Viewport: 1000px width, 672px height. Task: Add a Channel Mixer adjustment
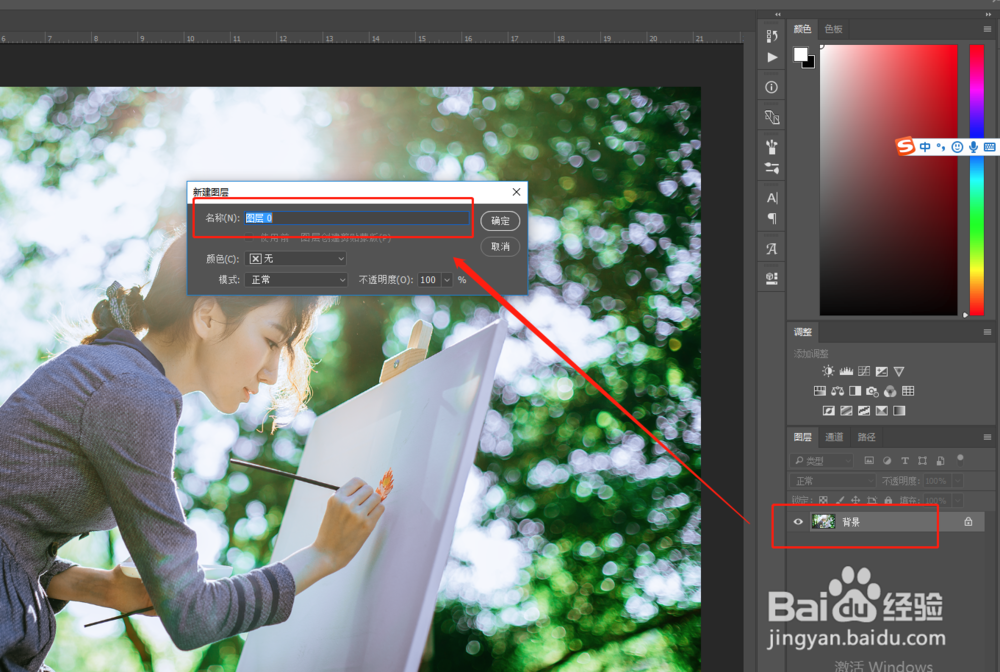pos(890,391)
